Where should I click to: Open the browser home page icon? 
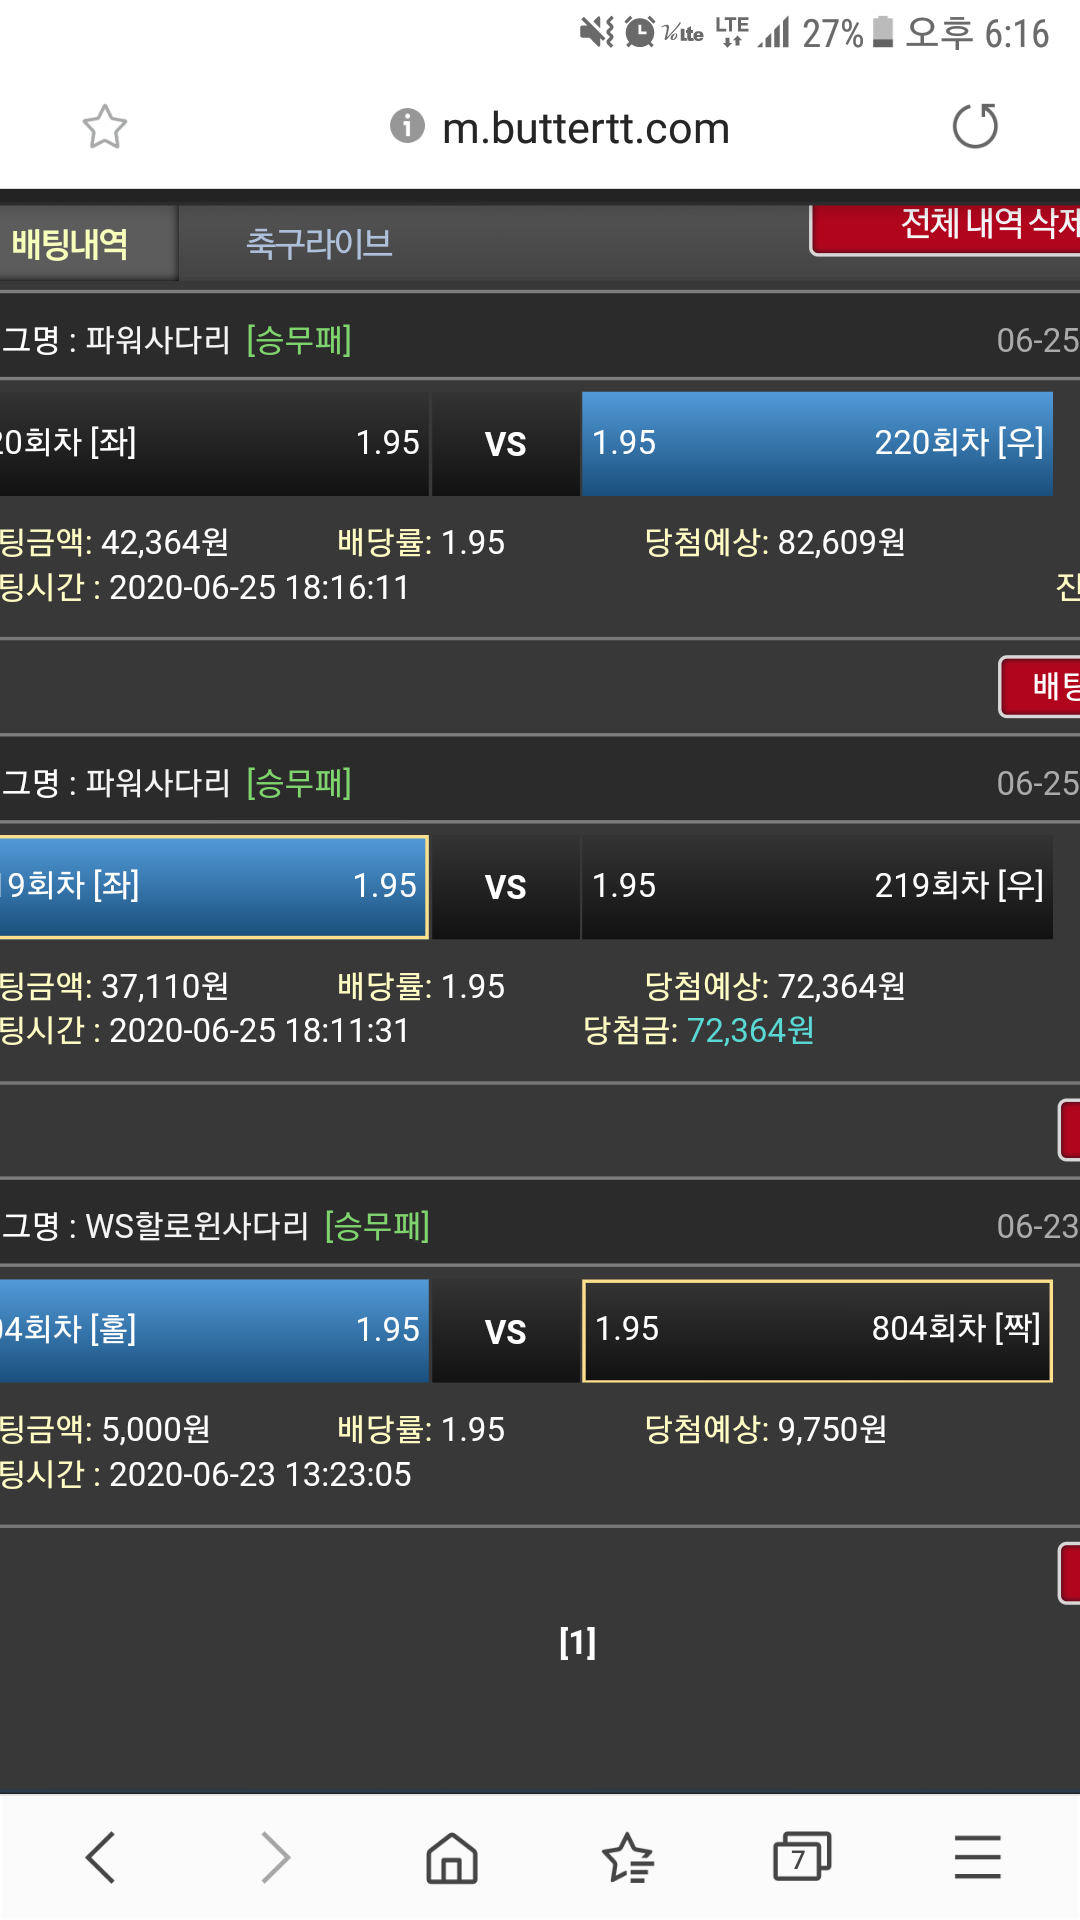[x=452, y=1858]
